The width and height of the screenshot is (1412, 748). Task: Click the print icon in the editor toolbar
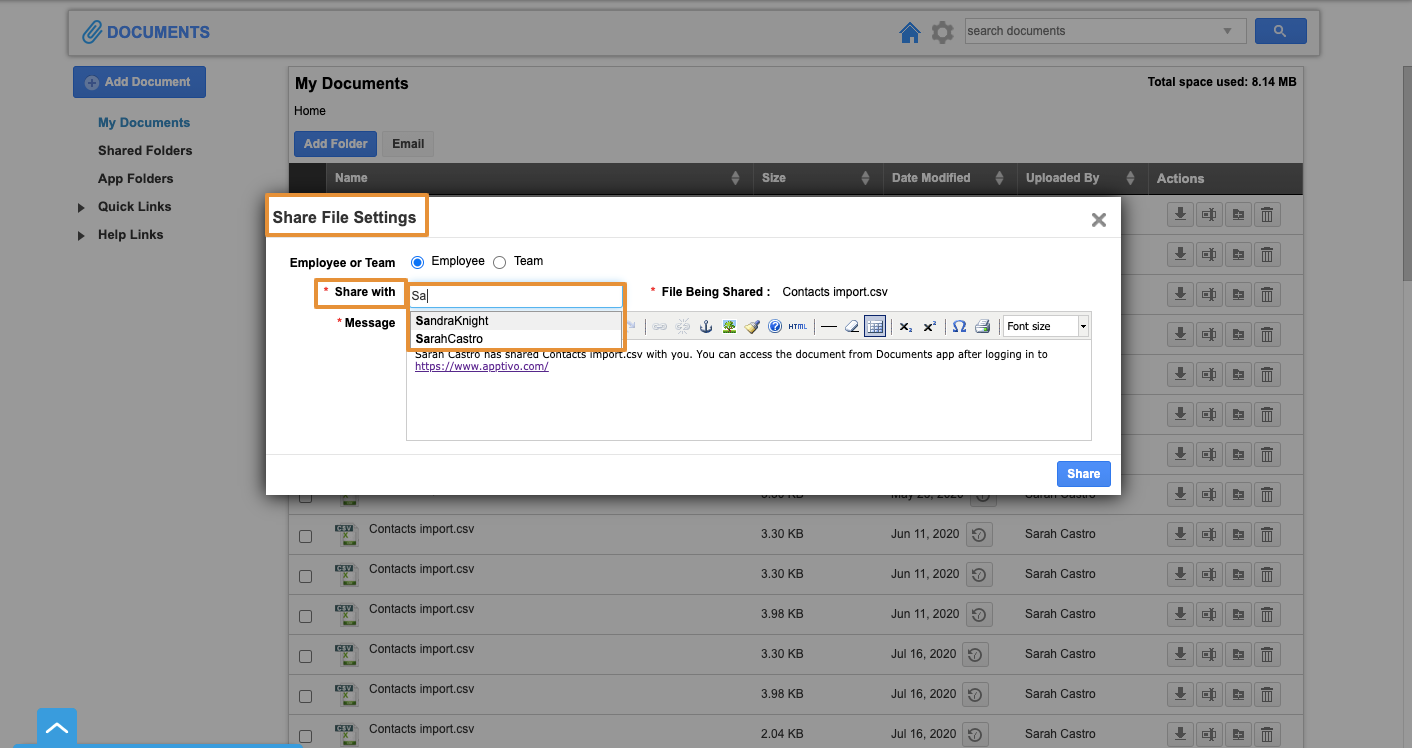982,327
